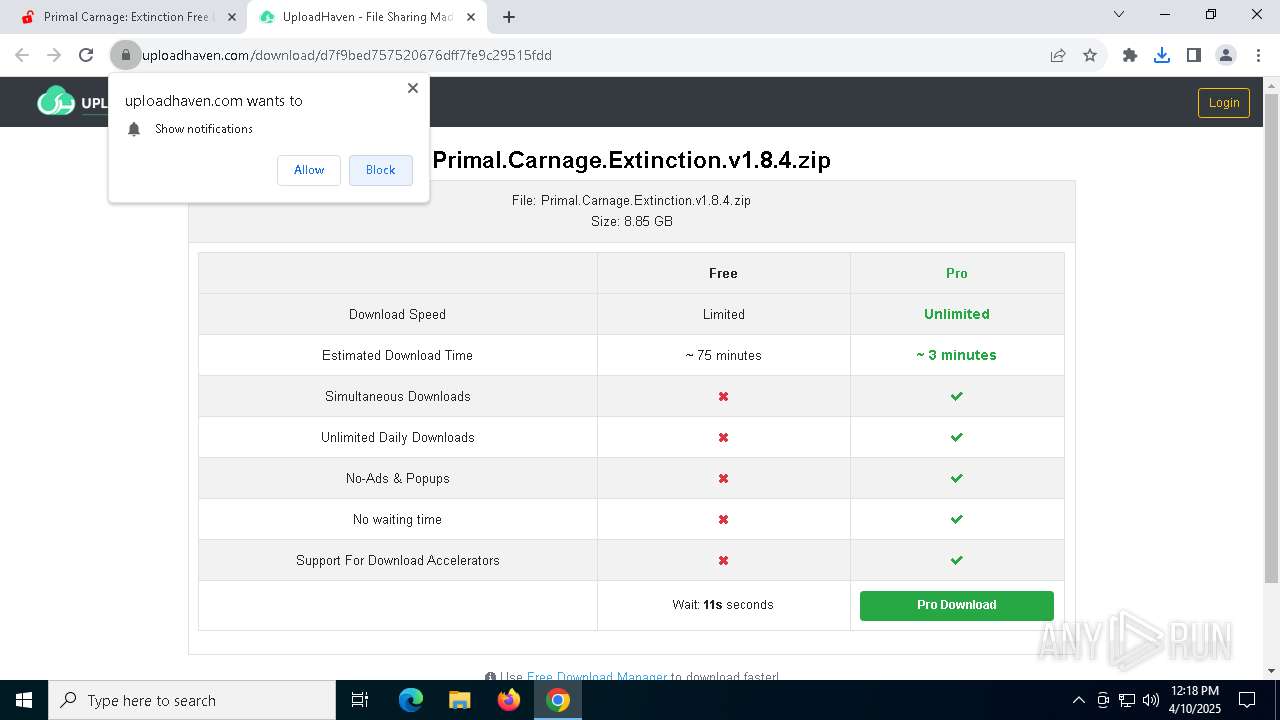Bookmark this page with the star icon
This screenshot has height=720, width=1280.
(x=1090, y=55)
